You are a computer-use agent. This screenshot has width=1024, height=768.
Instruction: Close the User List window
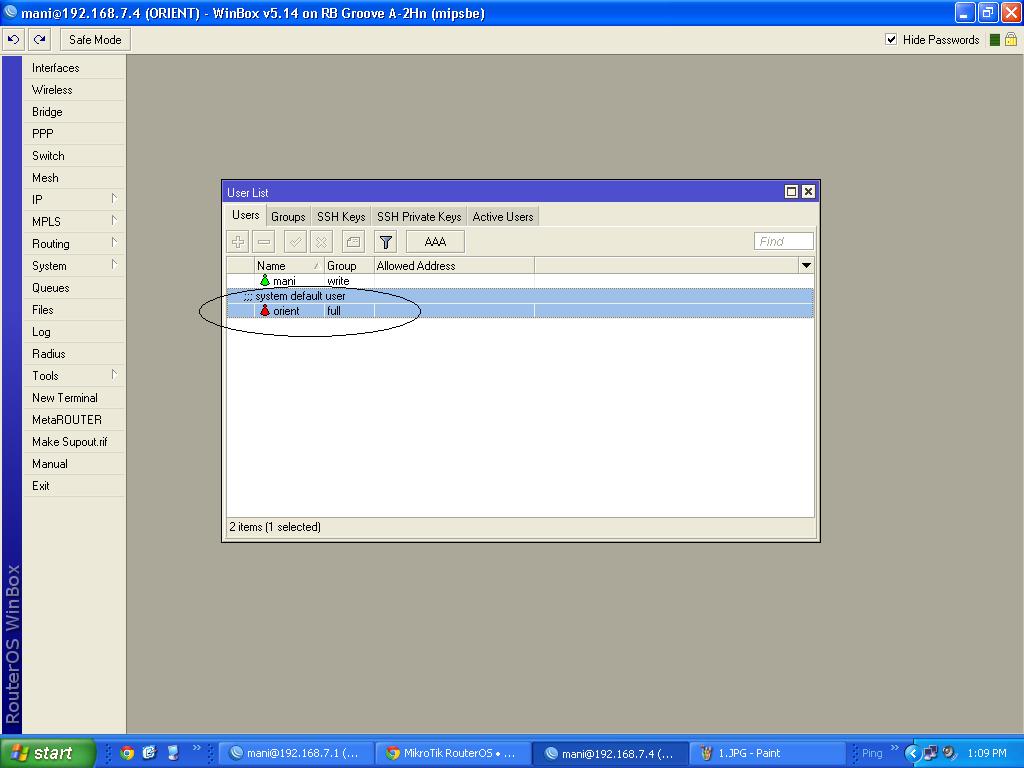coord(808,191)
